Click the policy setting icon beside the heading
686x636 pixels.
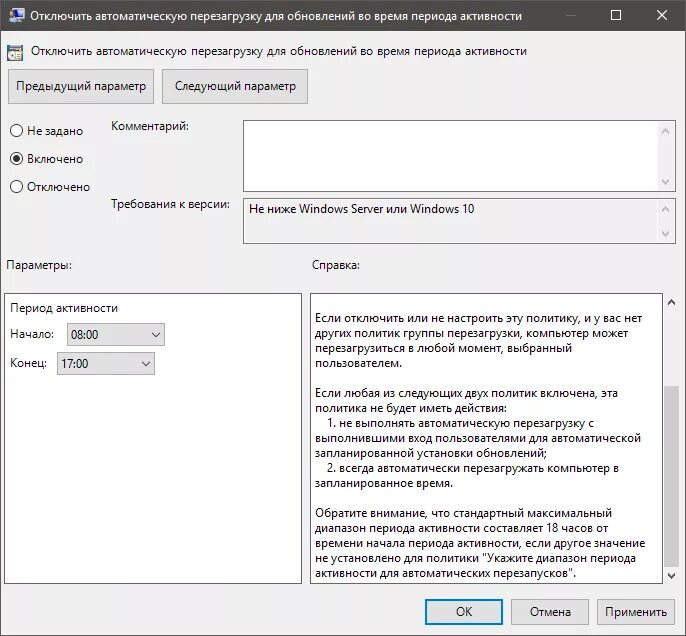tap(15, 52)
